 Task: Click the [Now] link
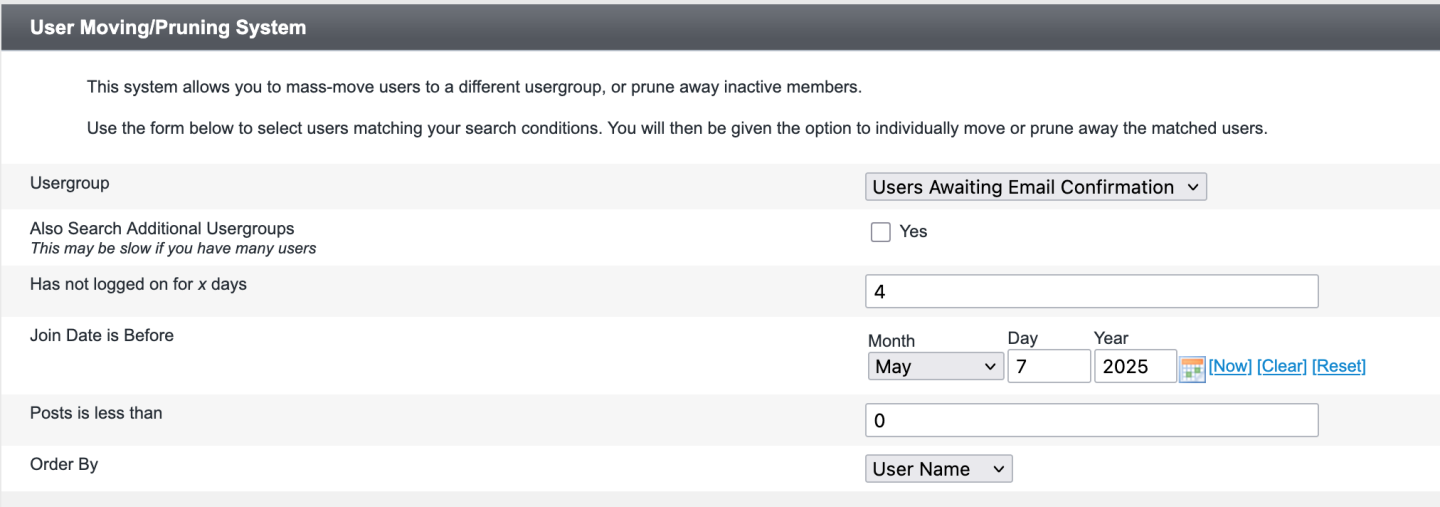[1230, 366]
